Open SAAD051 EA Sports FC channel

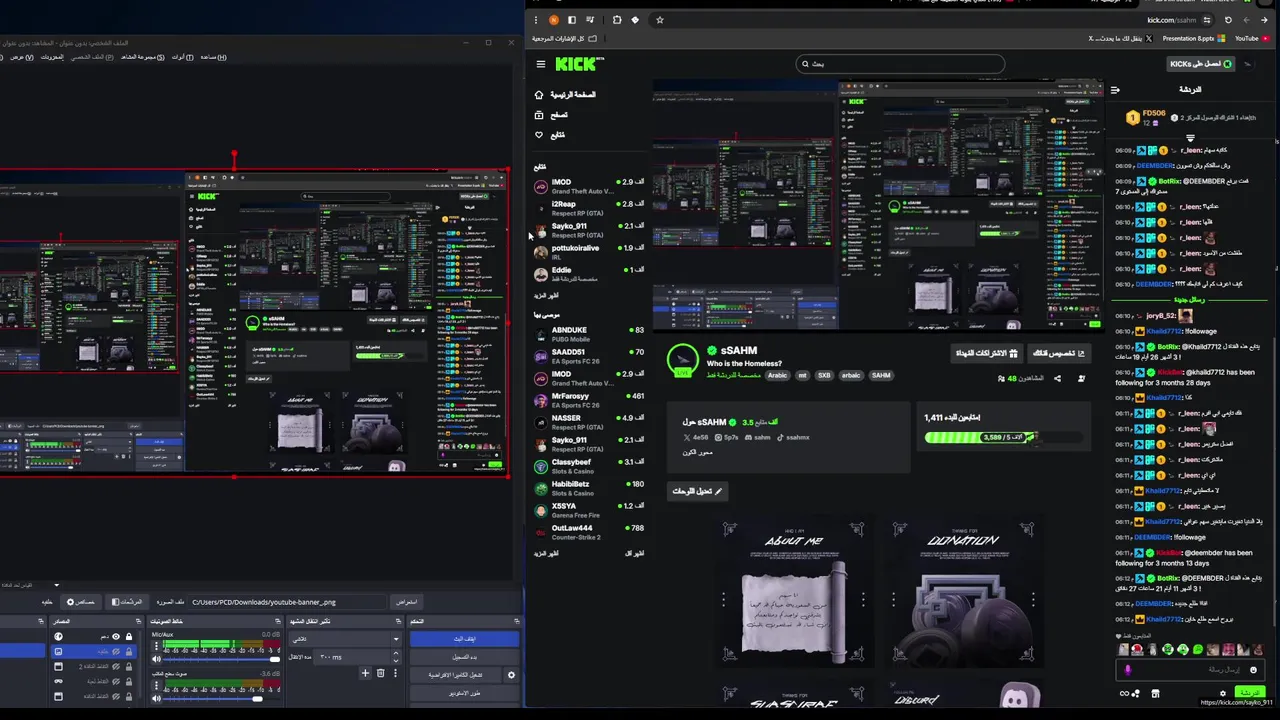(x=590, y=356)
